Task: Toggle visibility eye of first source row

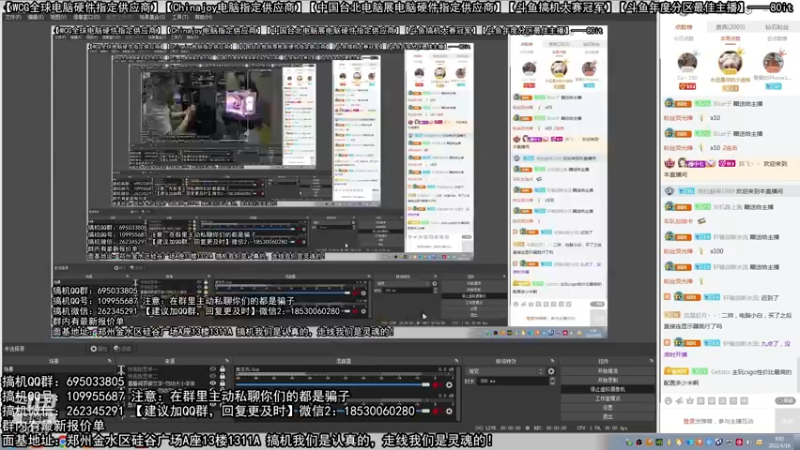Action: (x=213, y=369)
